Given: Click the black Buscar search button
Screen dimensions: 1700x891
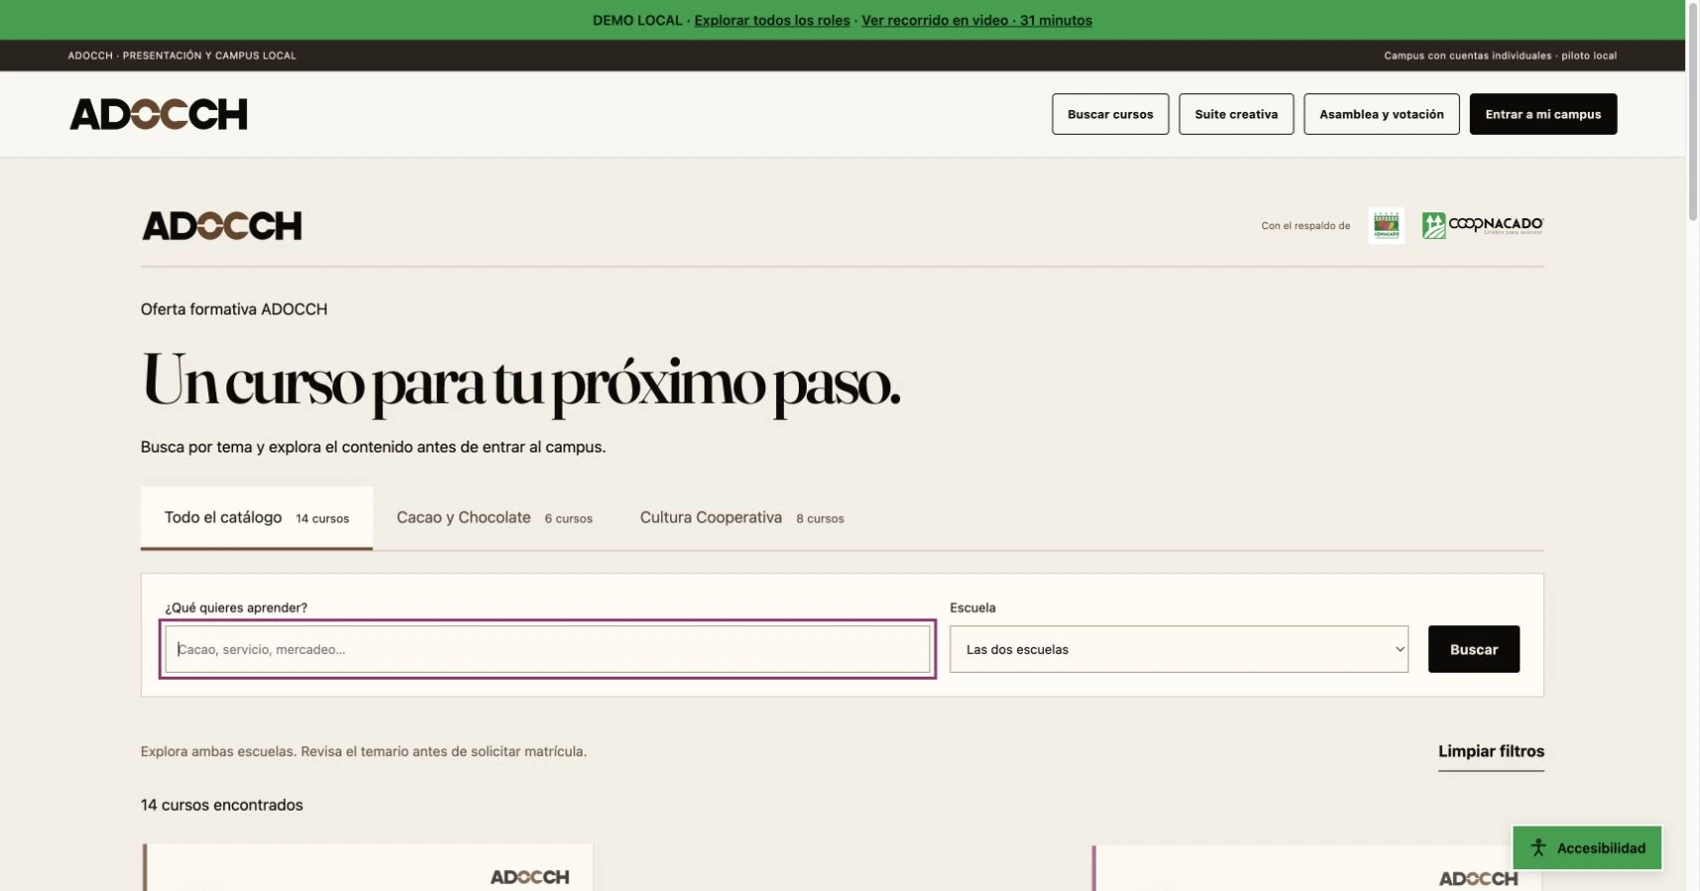Looking at the screenshot, I should click(x=1474, y=649).
